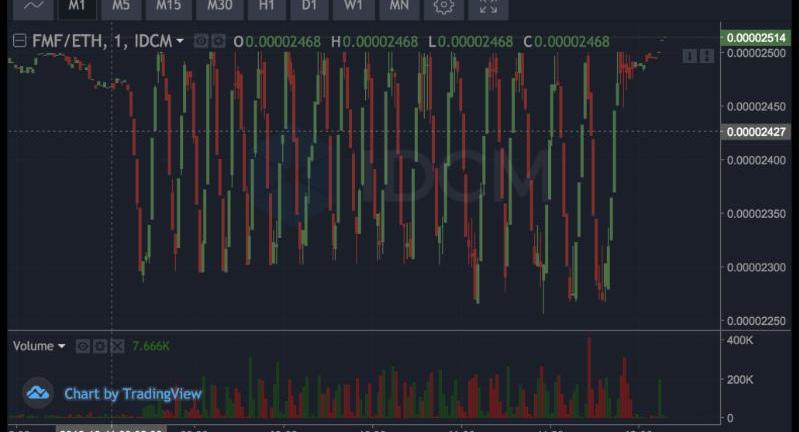799x432 pixels.
Task: Collapse the FMF/ETH legend box toggle
Action: coord(19,41)
